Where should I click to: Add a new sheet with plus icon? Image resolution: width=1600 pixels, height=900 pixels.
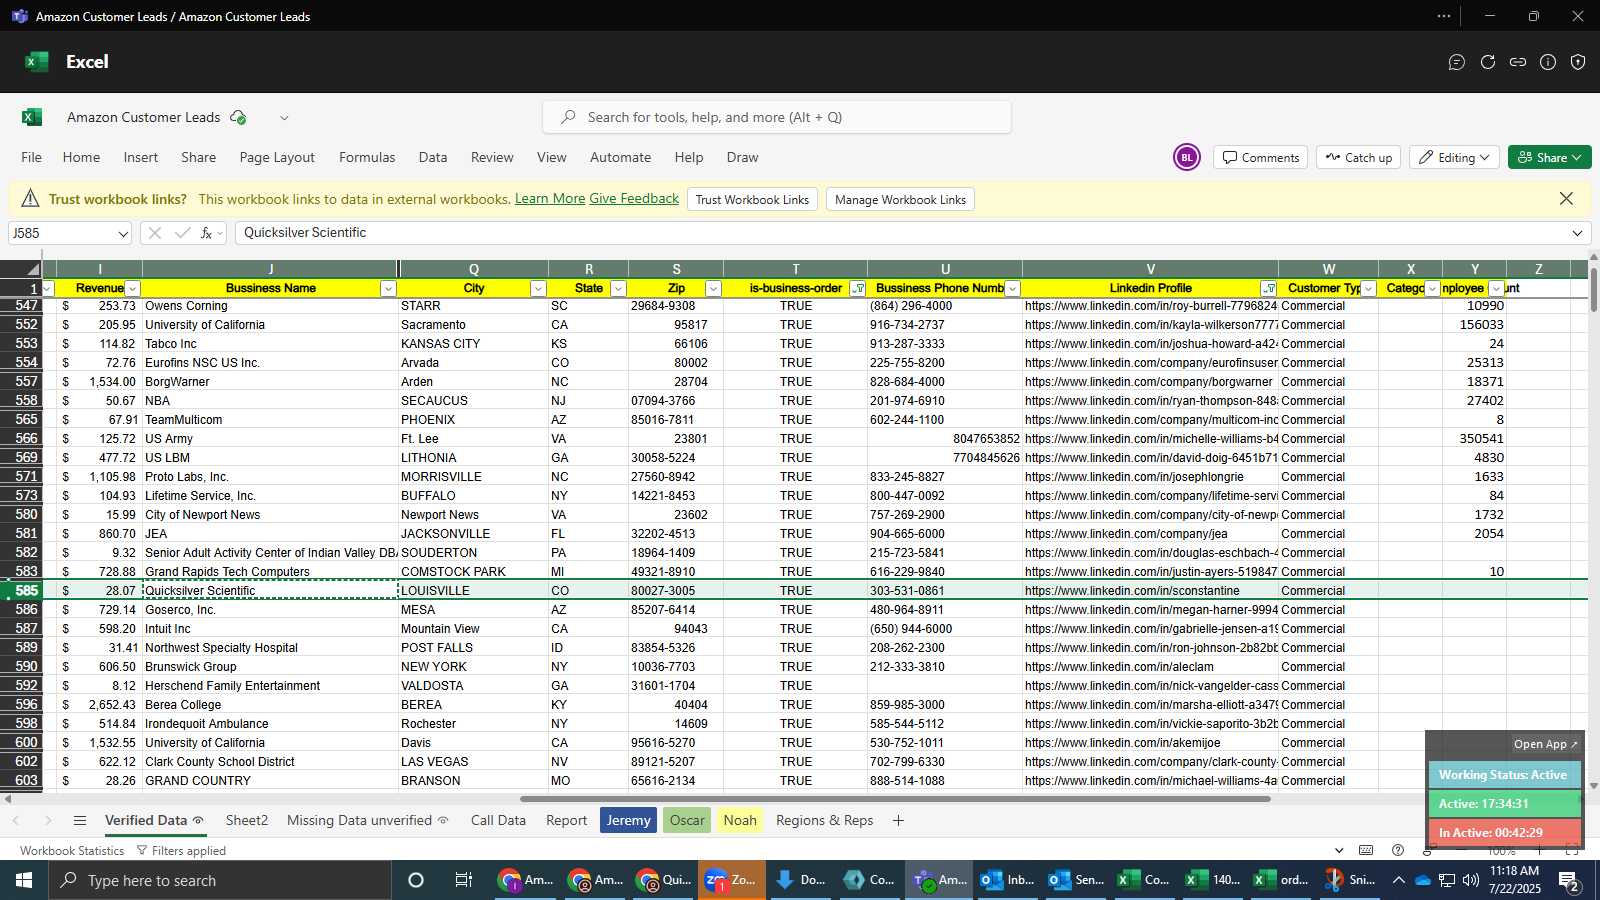[x=898, y=821]
